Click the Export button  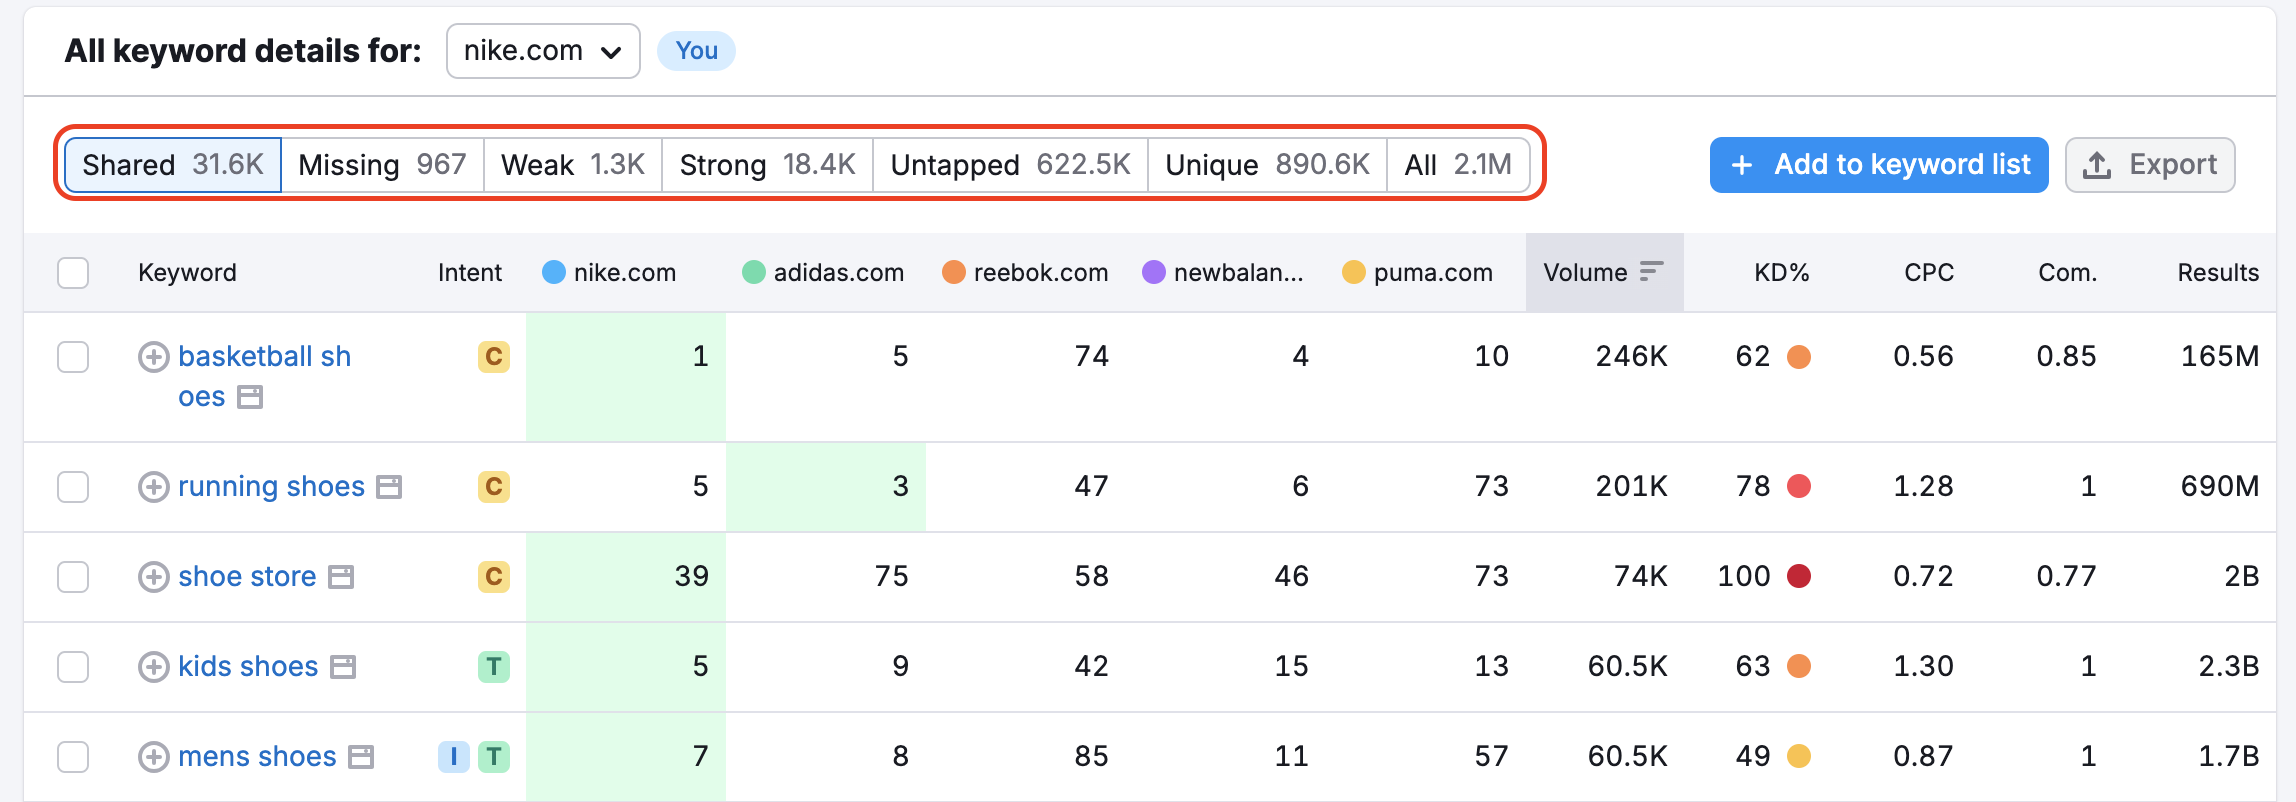(x=2150, y=165)
